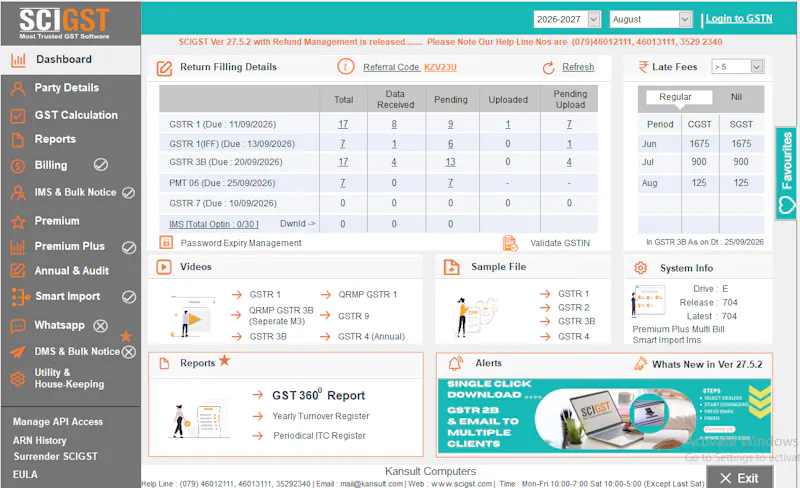The width and height of the screenshot is (800, 488).
Task: Toggle the Premium Plus check circle
Action: click(129, 248)
